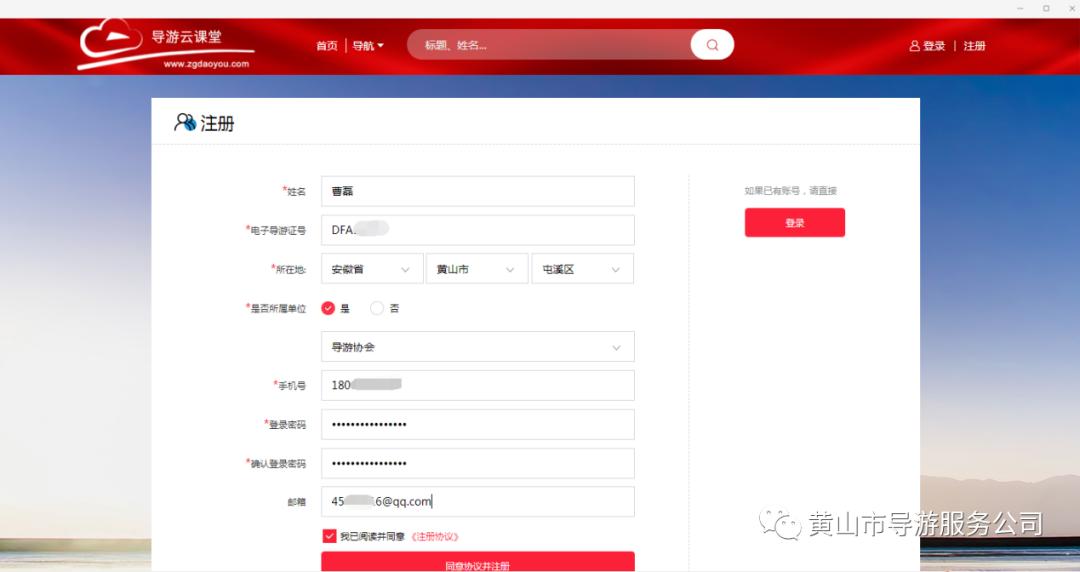Screen dimensions: 1080x572
Task: Click the 注册 heading user icon
Action: [x=185, y=123]
